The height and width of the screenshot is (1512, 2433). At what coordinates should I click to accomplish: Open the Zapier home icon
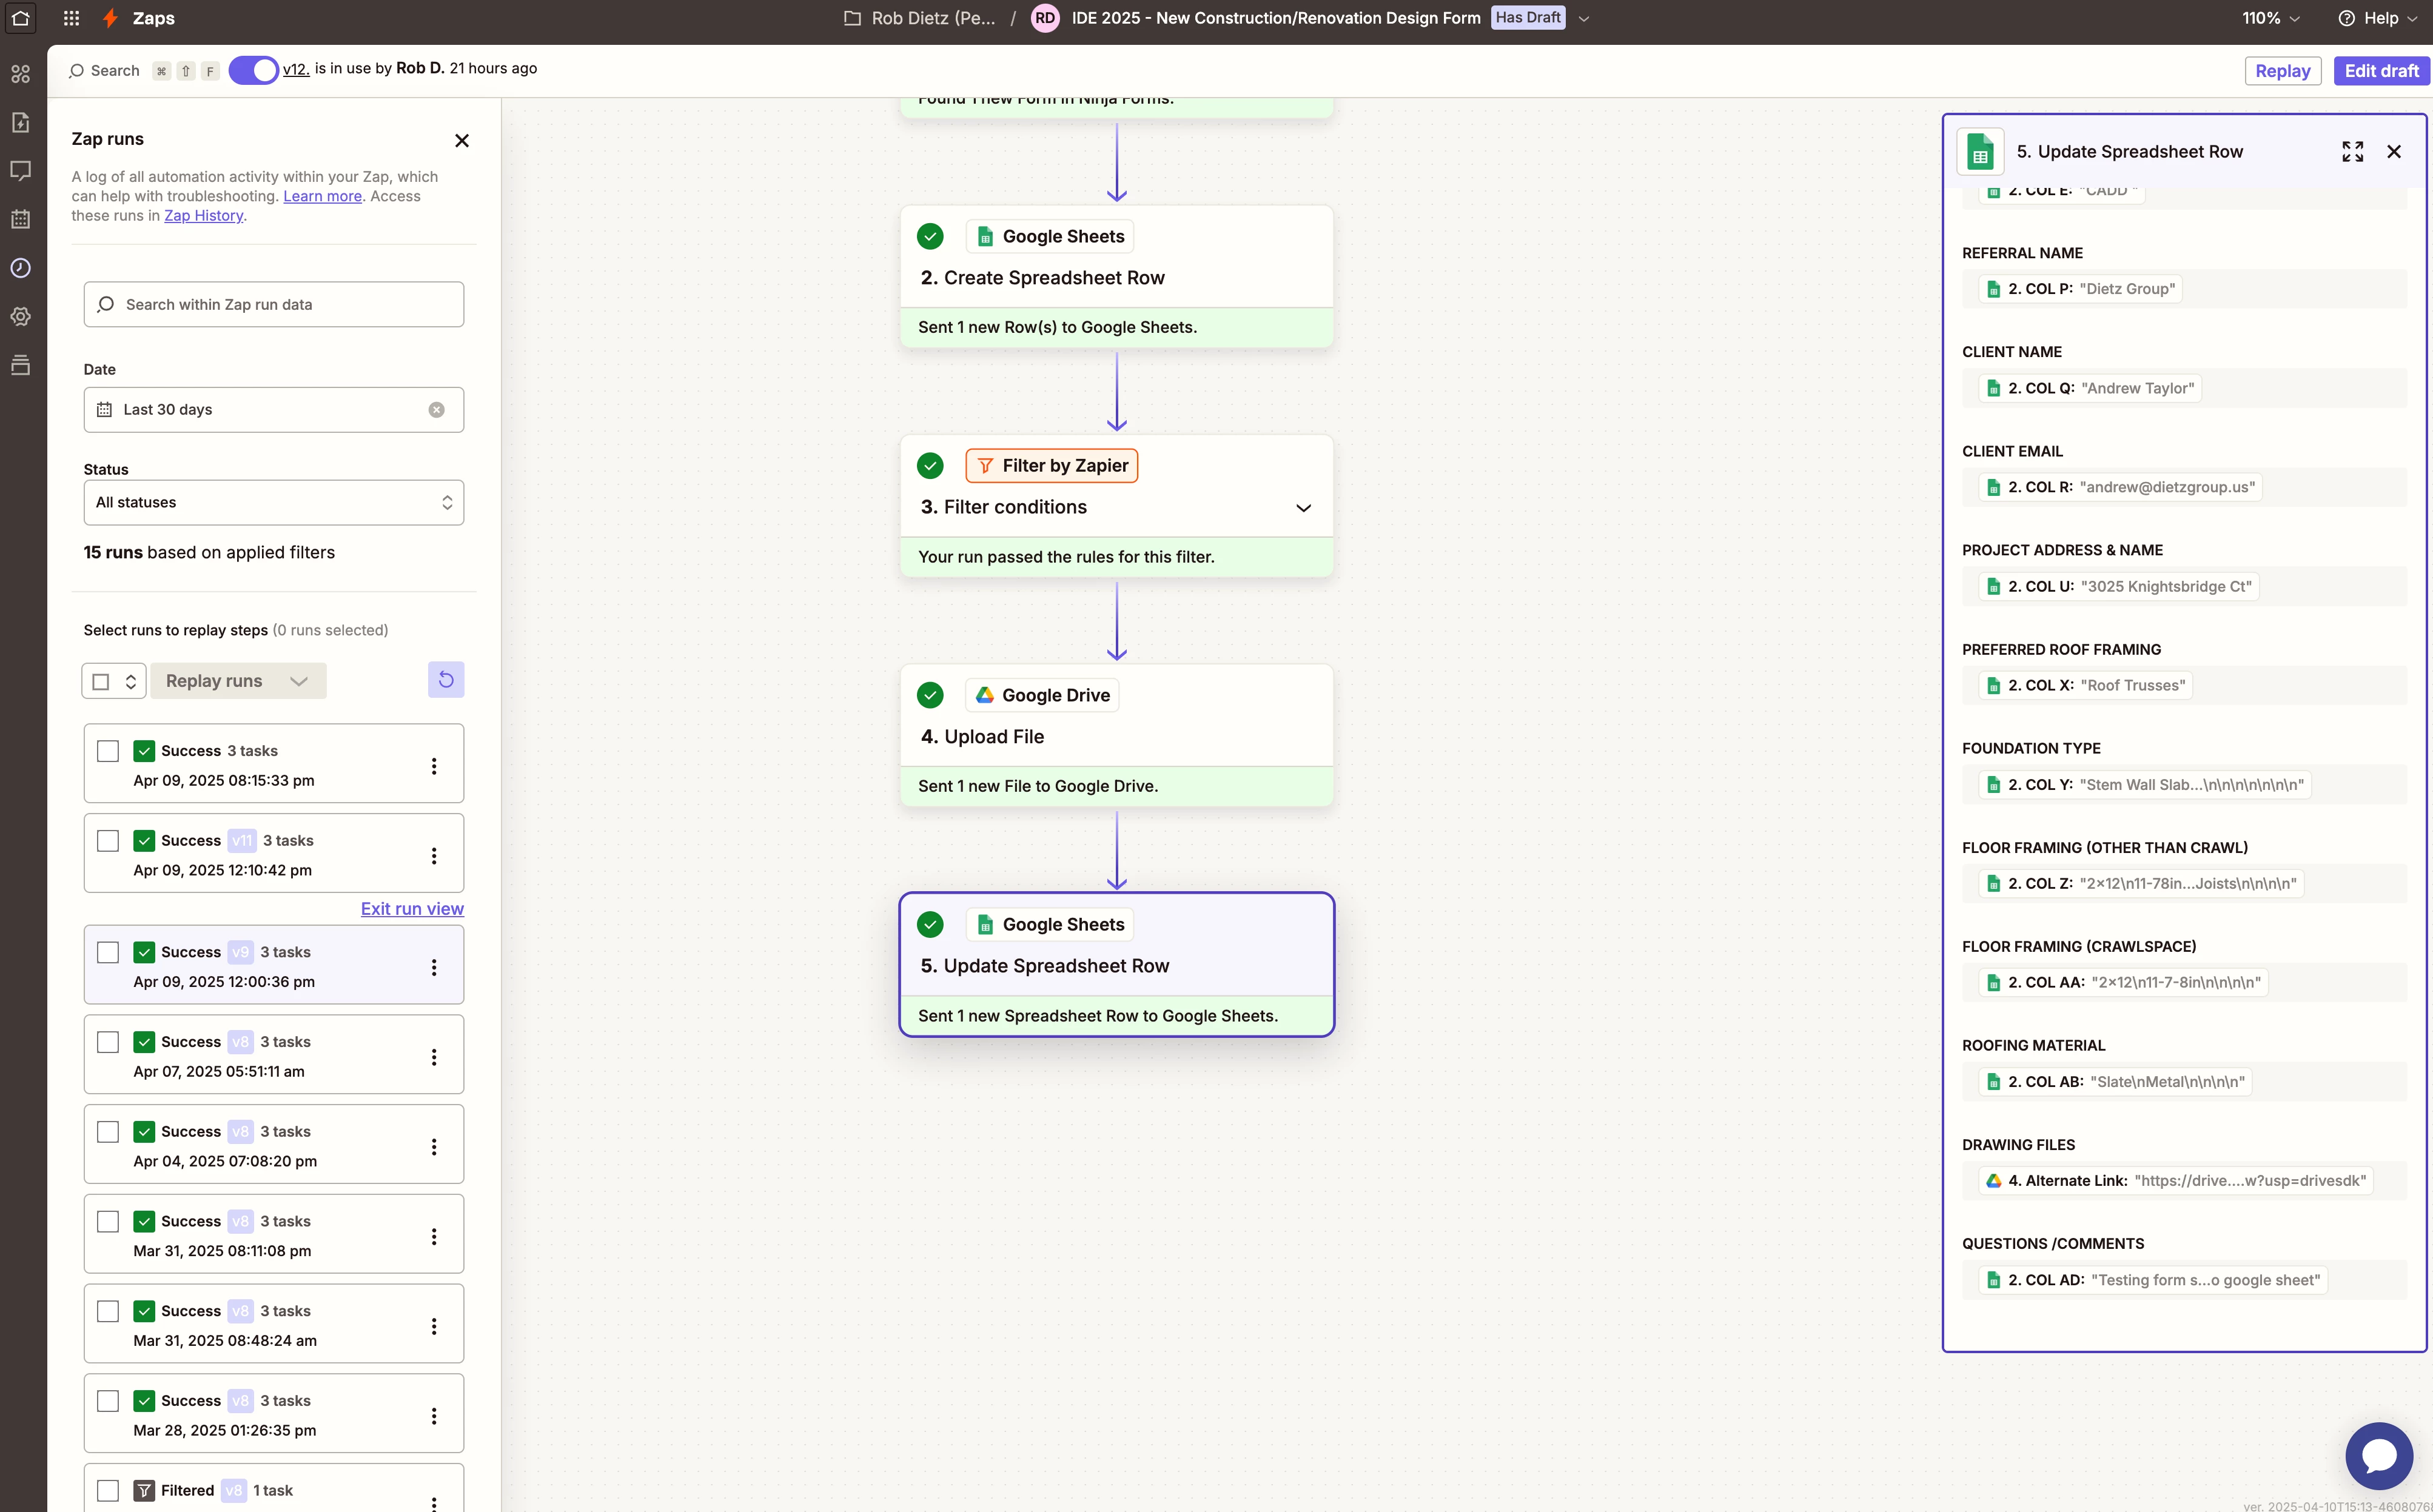tap(20, 18)
